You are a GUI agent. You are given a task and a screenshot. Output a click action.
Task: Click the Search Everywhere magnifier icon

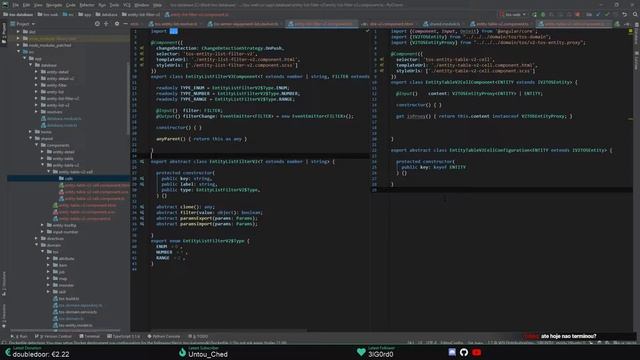click(x=635, y=14)
